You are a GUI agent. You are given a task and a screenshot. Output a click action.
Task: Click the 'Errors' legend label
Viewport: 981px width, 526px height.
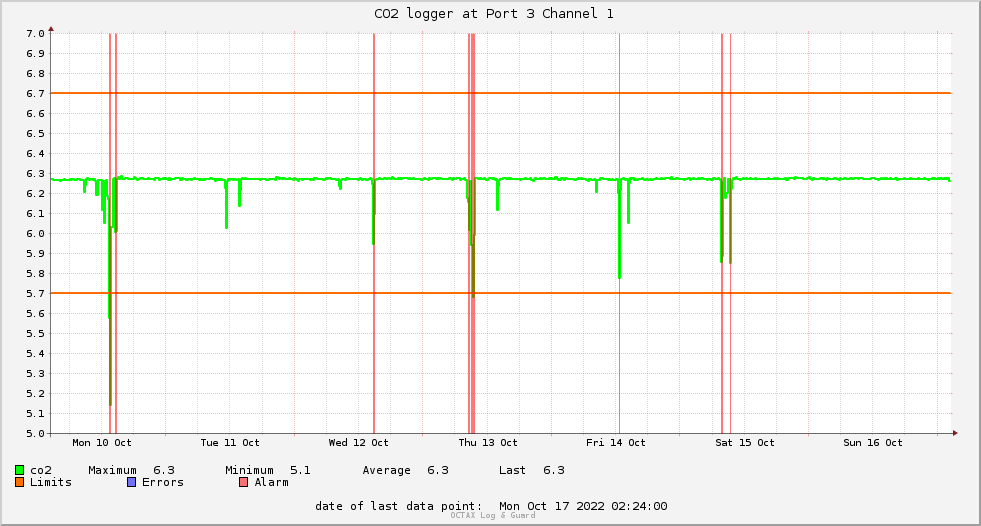click(x=163, y=482)
